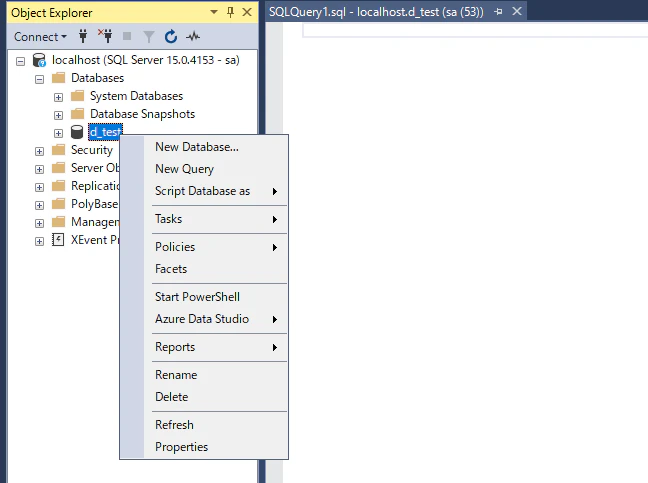Screen dimensions: 648x483
Task: Select the Database Snapshots label
Action: click(143, 114)
